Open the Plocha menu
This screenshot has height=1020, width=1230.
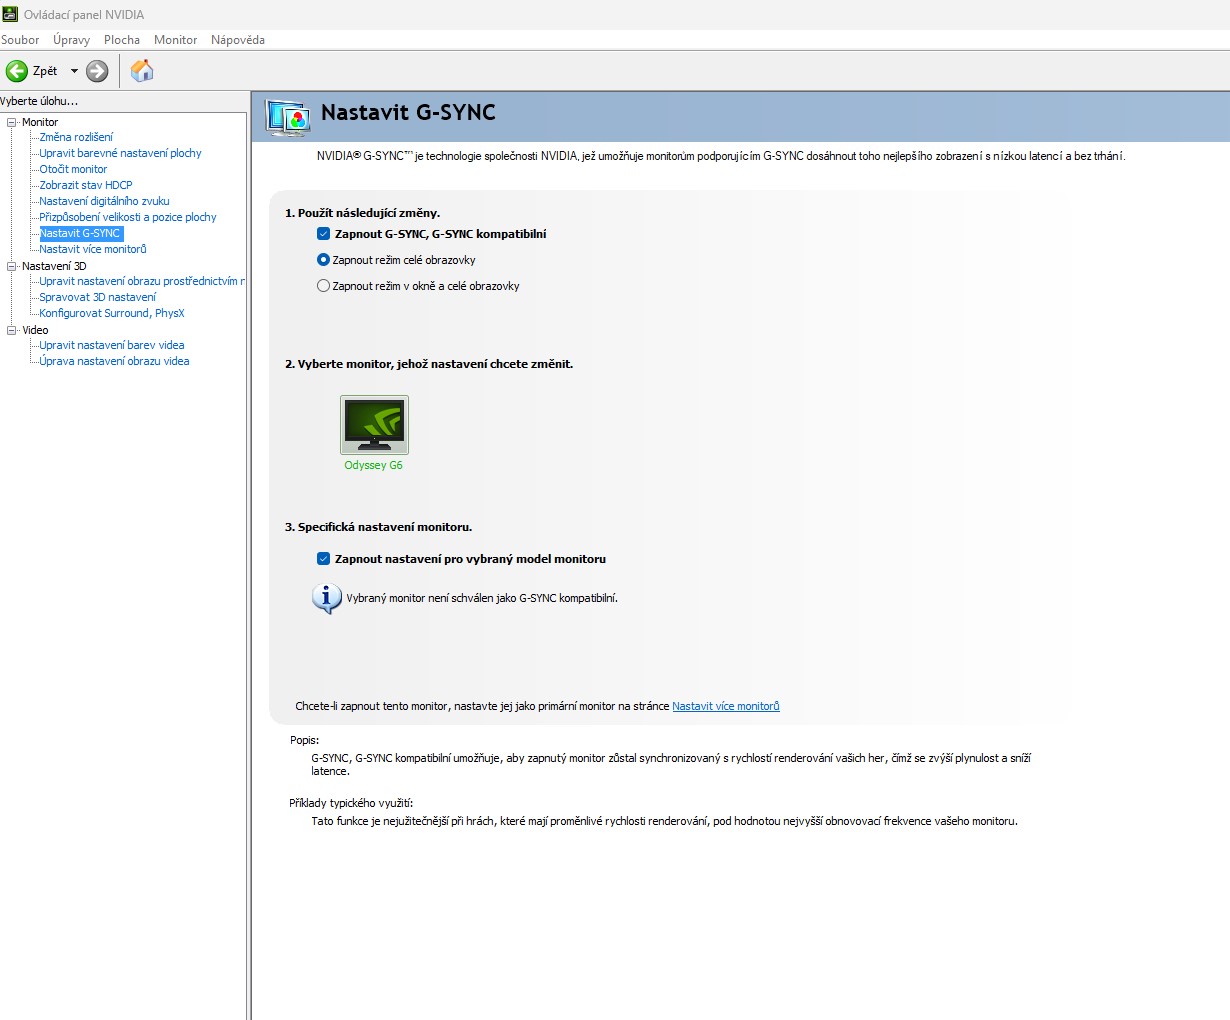(122, 40)
